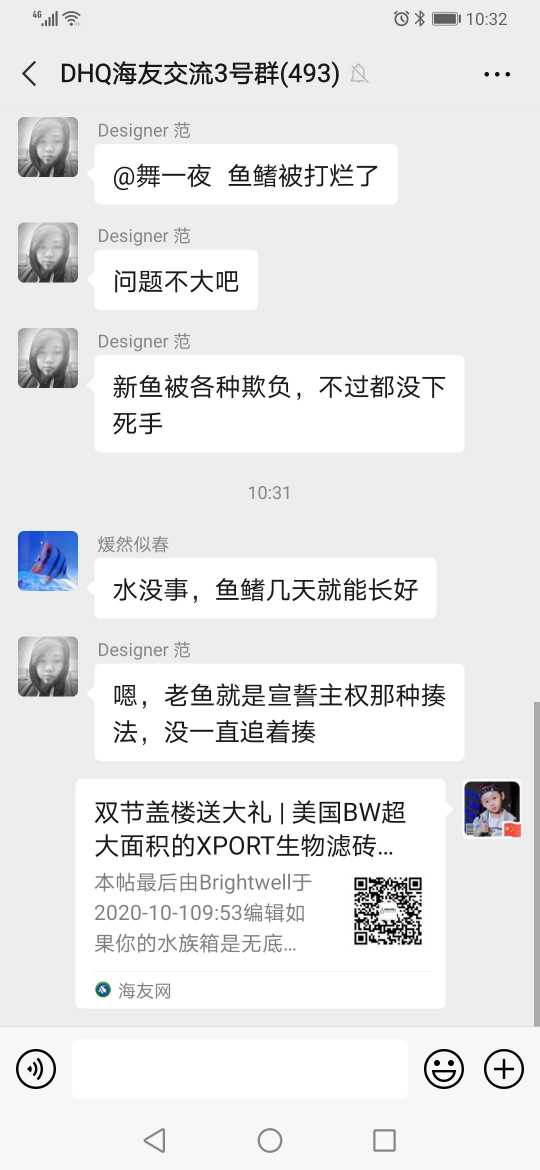This screenshot has width=540, height=1170.
Task: Tap the @舞一夜 鱼鳍被打烂了 message
Action: (x=246, y=175)
